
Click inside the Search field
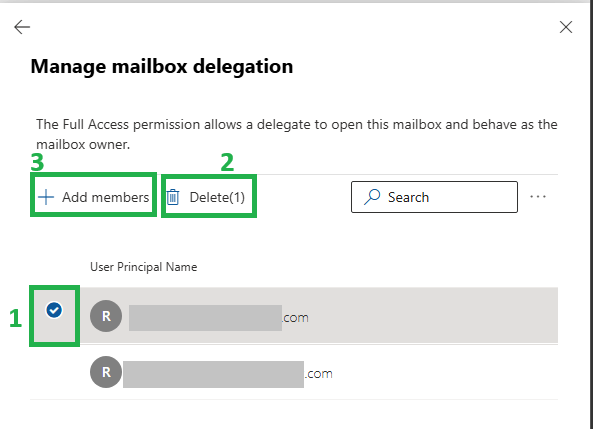click(434, 197)
